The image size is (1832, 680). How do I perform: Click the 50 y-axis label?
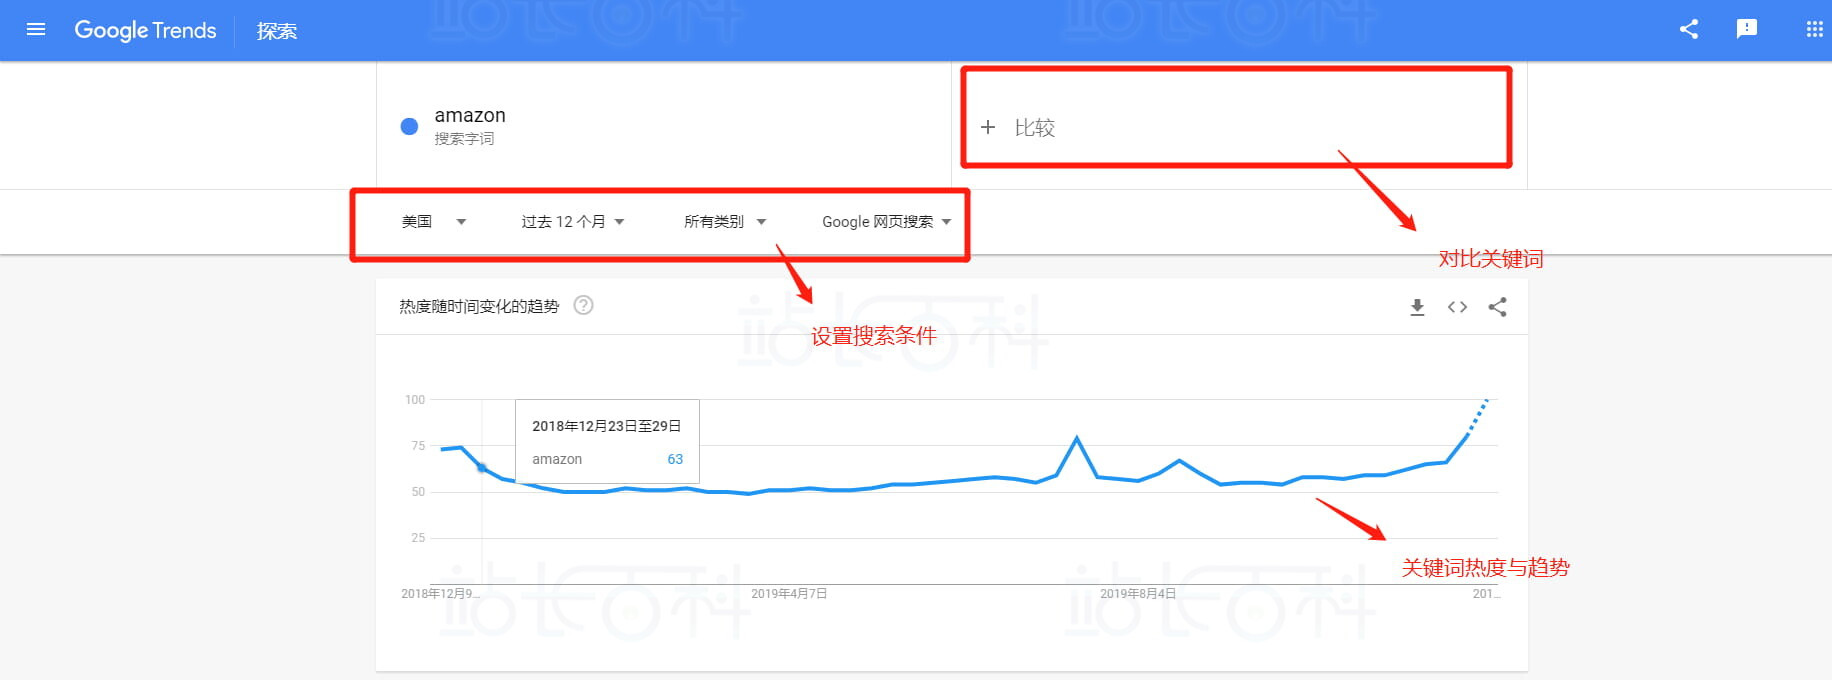click(x=418, y=492)
